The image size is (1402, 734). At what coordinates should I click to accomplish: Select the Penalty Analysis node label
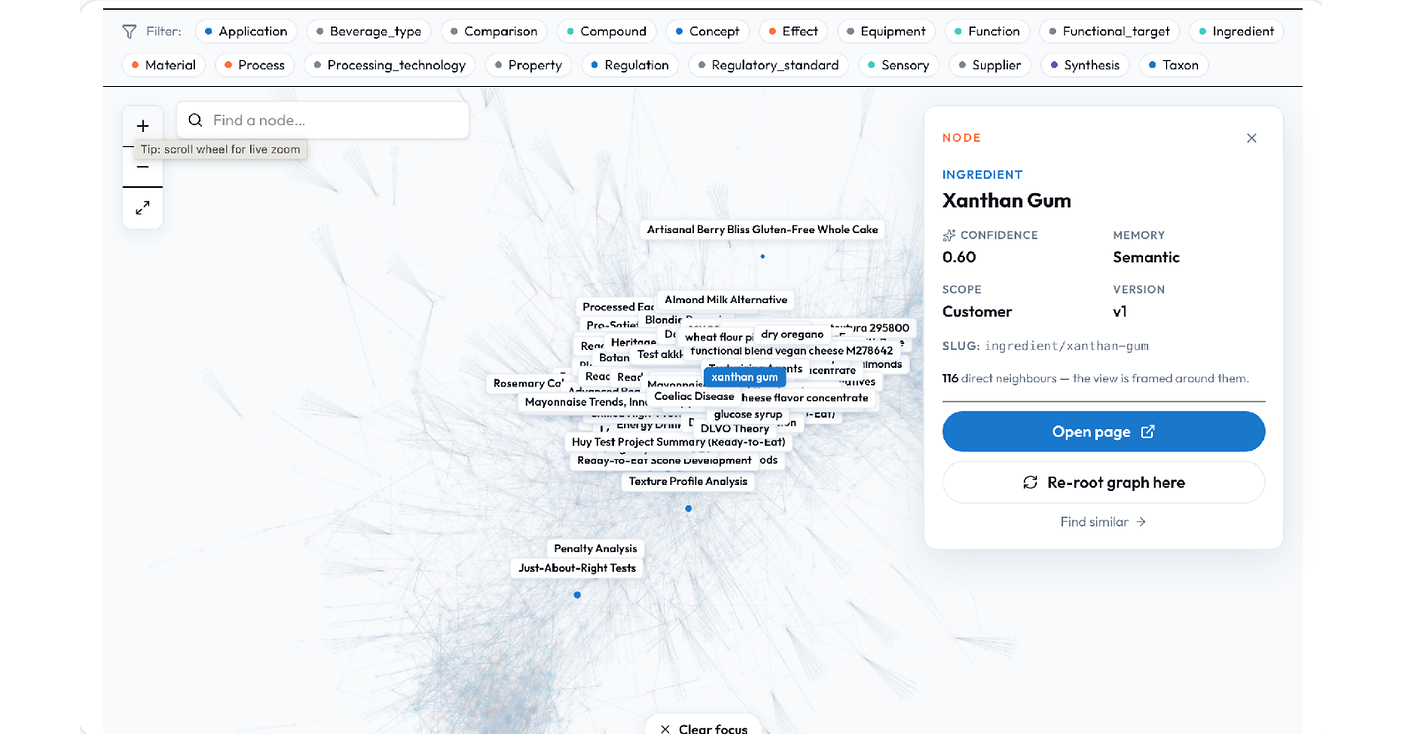point(595,548)
